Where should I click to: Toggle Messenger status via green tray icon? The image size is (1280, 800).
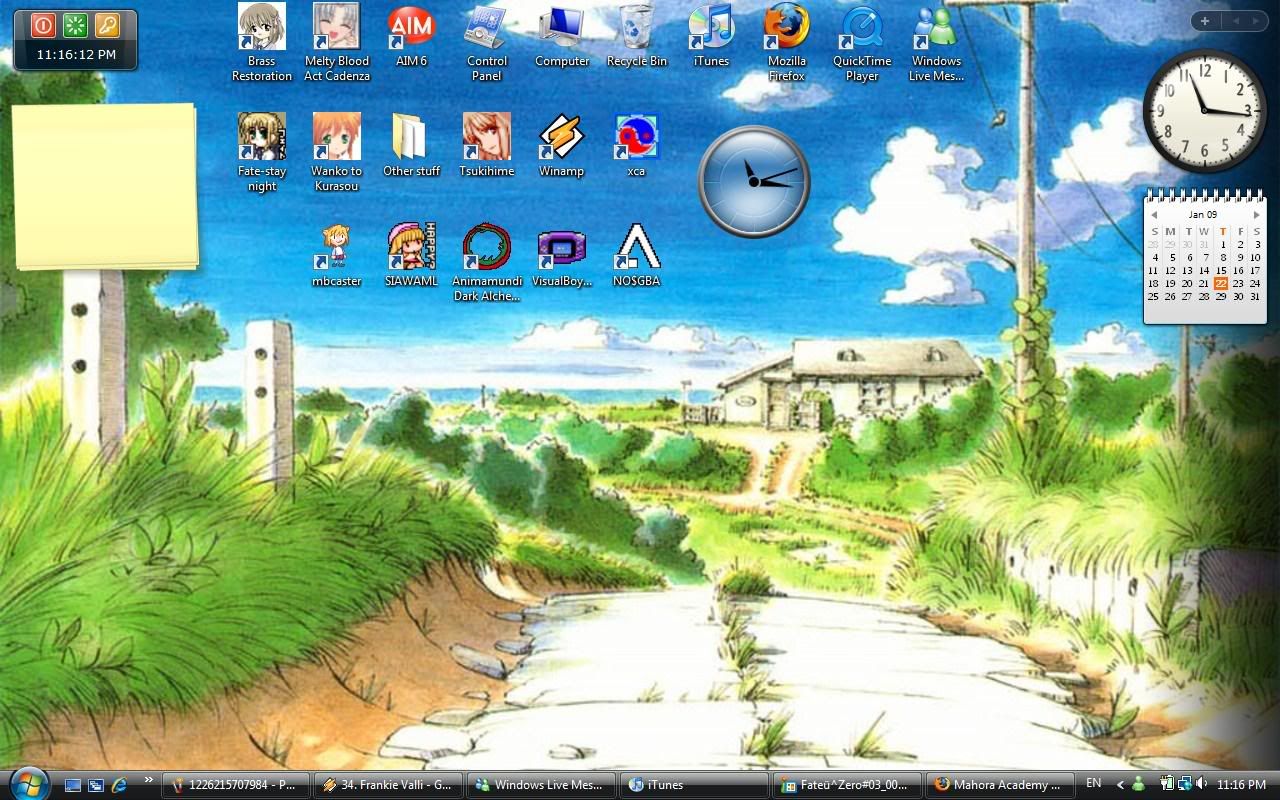1138,784
